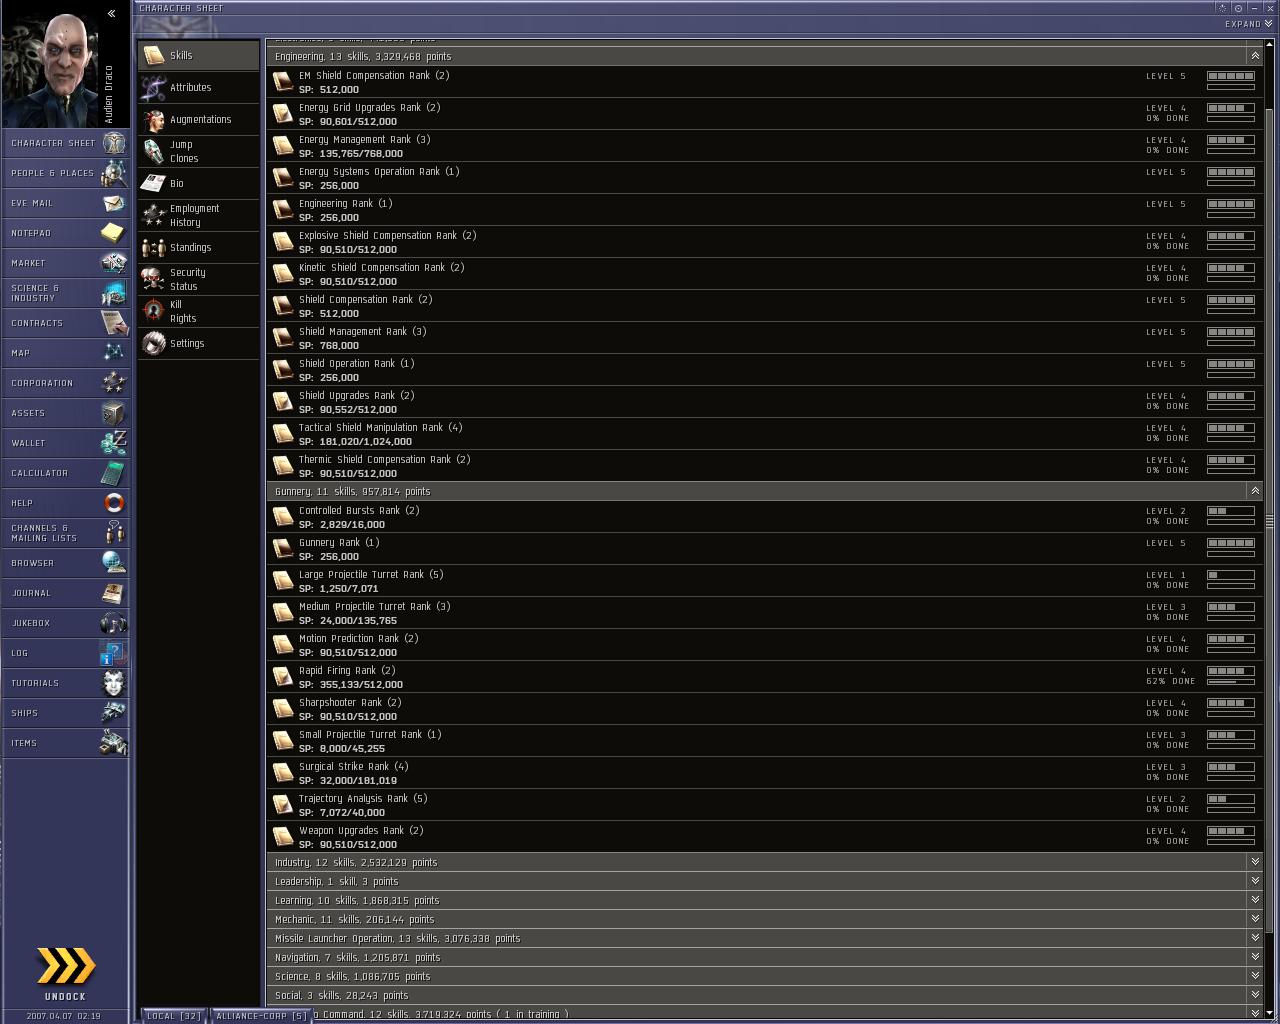Expand the Navigation skill group
1280x1024 pixels.
pos(1255,957)
